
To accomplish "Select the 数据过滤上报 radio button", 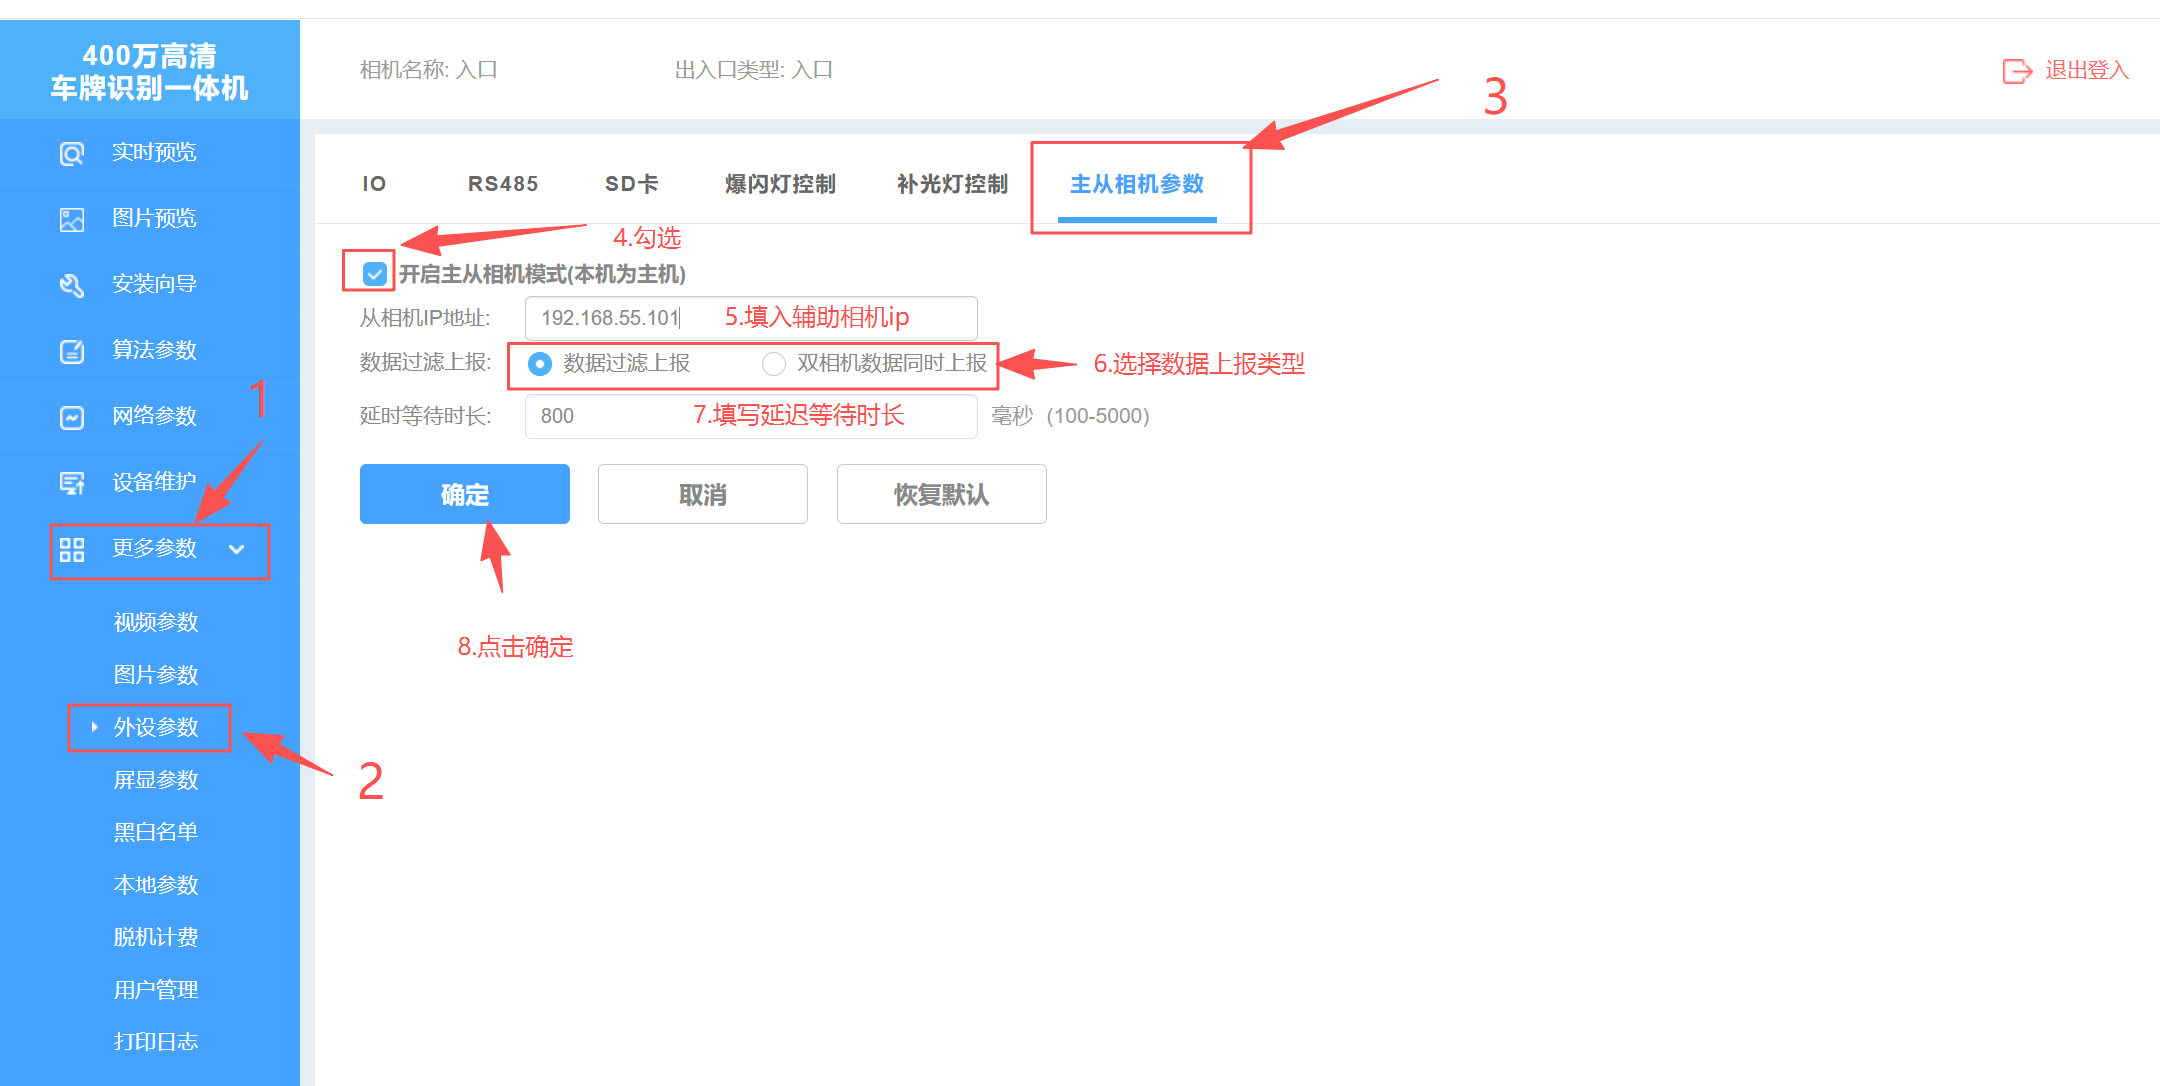I will point(539,364).
